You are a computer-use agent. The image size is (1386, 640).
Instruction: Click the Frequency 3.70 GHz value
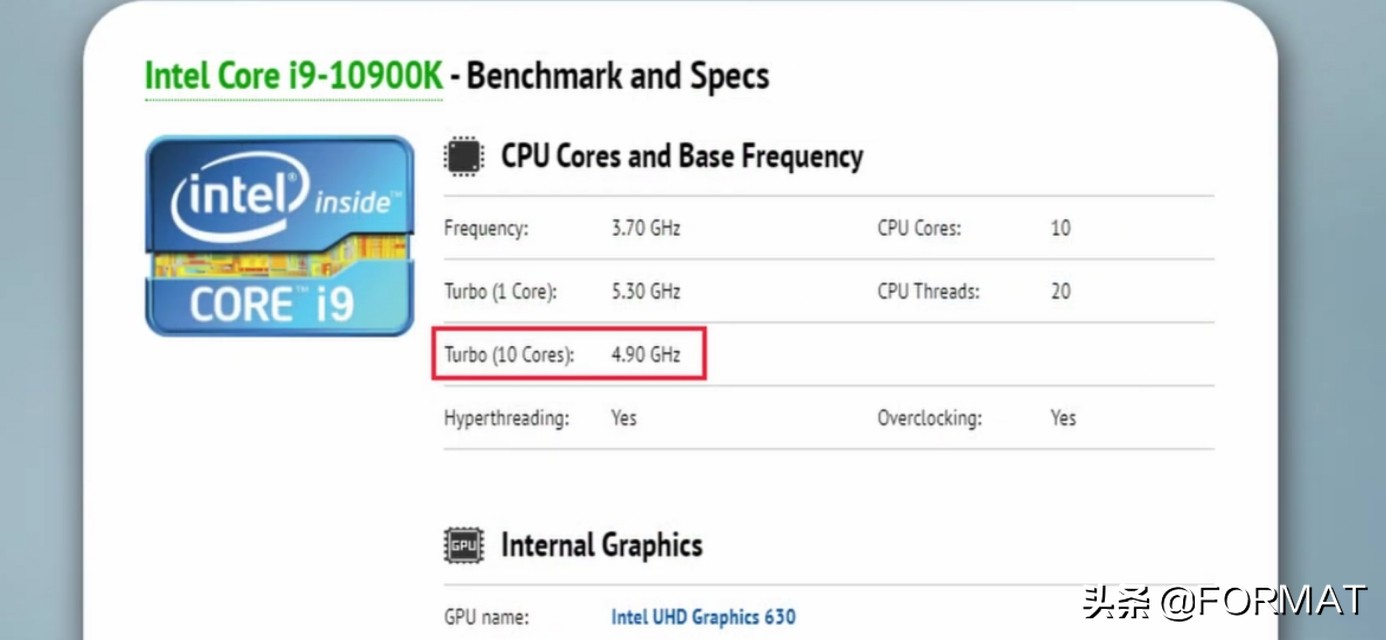click(x=645, y=228)
